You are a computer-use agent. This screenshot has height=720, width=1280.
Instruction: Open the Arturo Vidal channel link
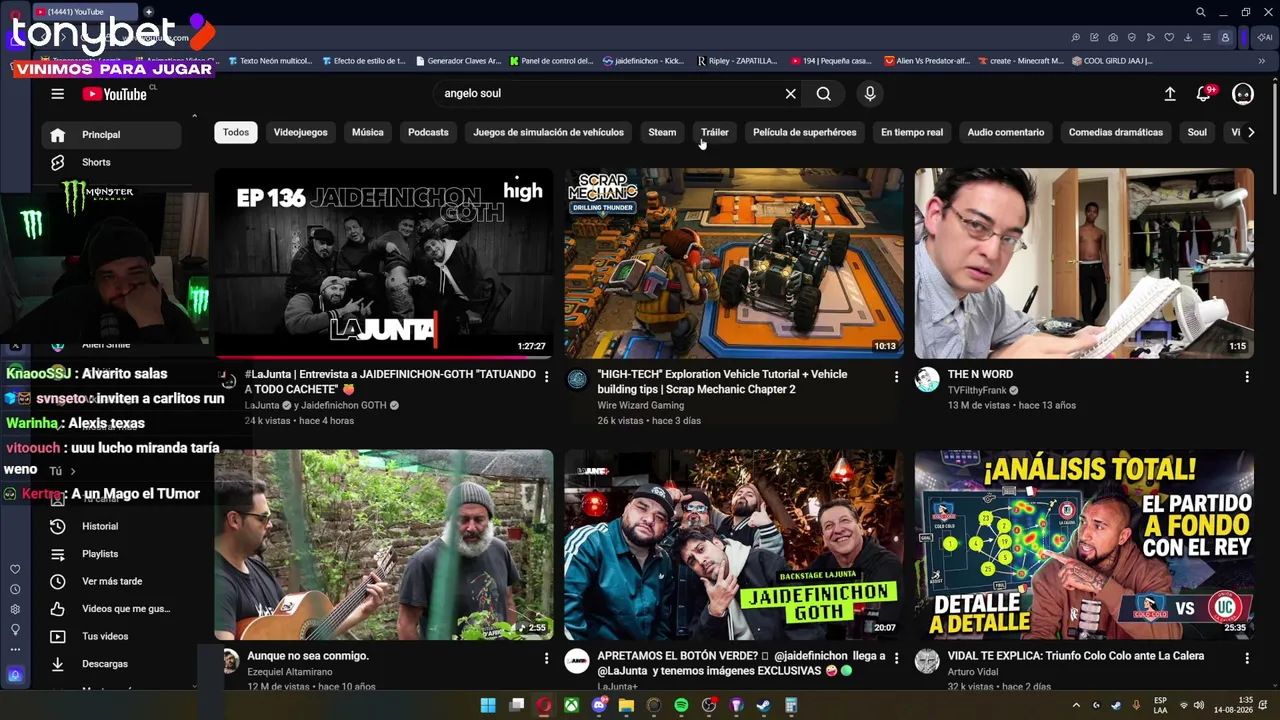pyautogui.click(x=973, y=672)
